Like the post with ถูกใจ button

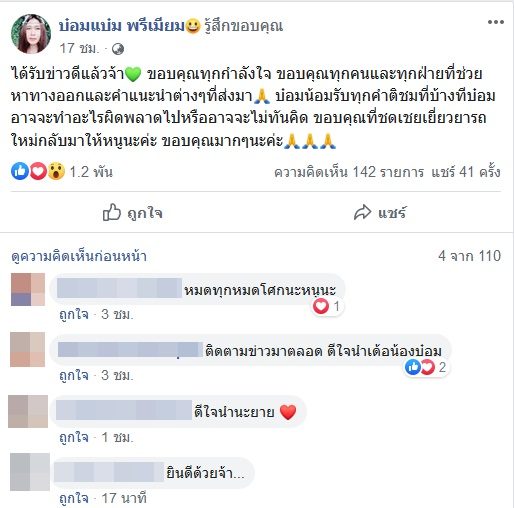[x=132, y=212]
